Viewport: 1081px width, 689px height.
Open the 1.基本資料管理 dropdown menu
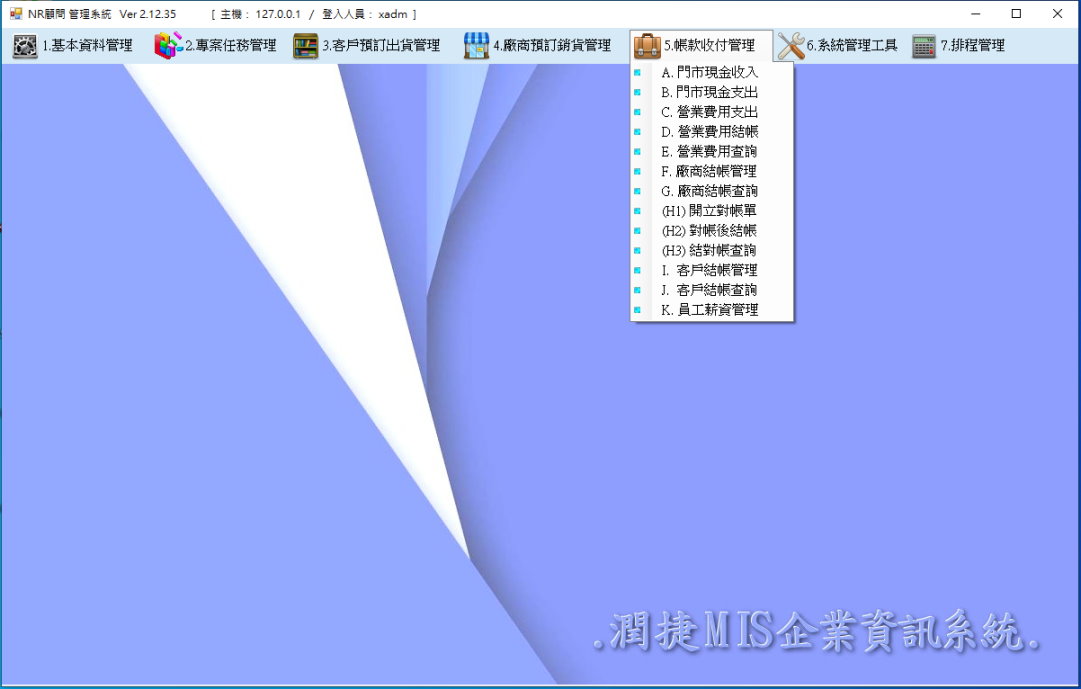[86, 46]
